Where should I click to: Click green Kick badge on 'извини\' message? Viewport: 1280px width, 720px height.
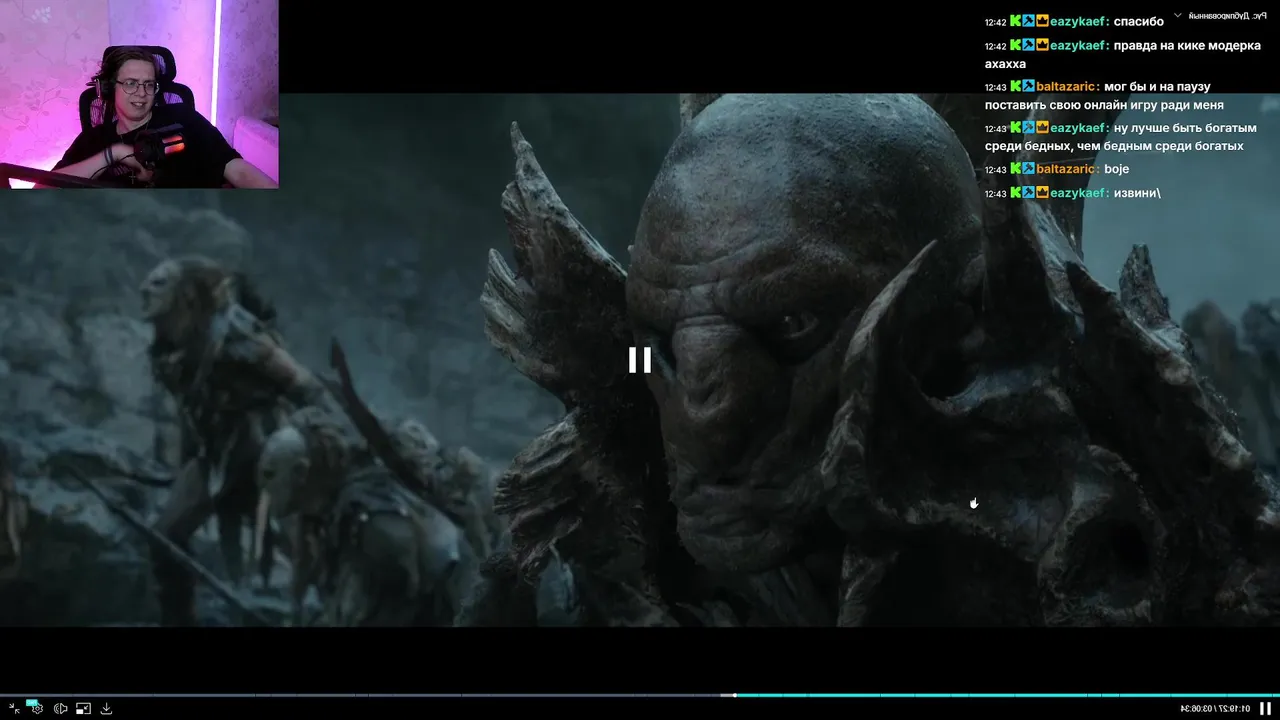[x=1015, y=193]
